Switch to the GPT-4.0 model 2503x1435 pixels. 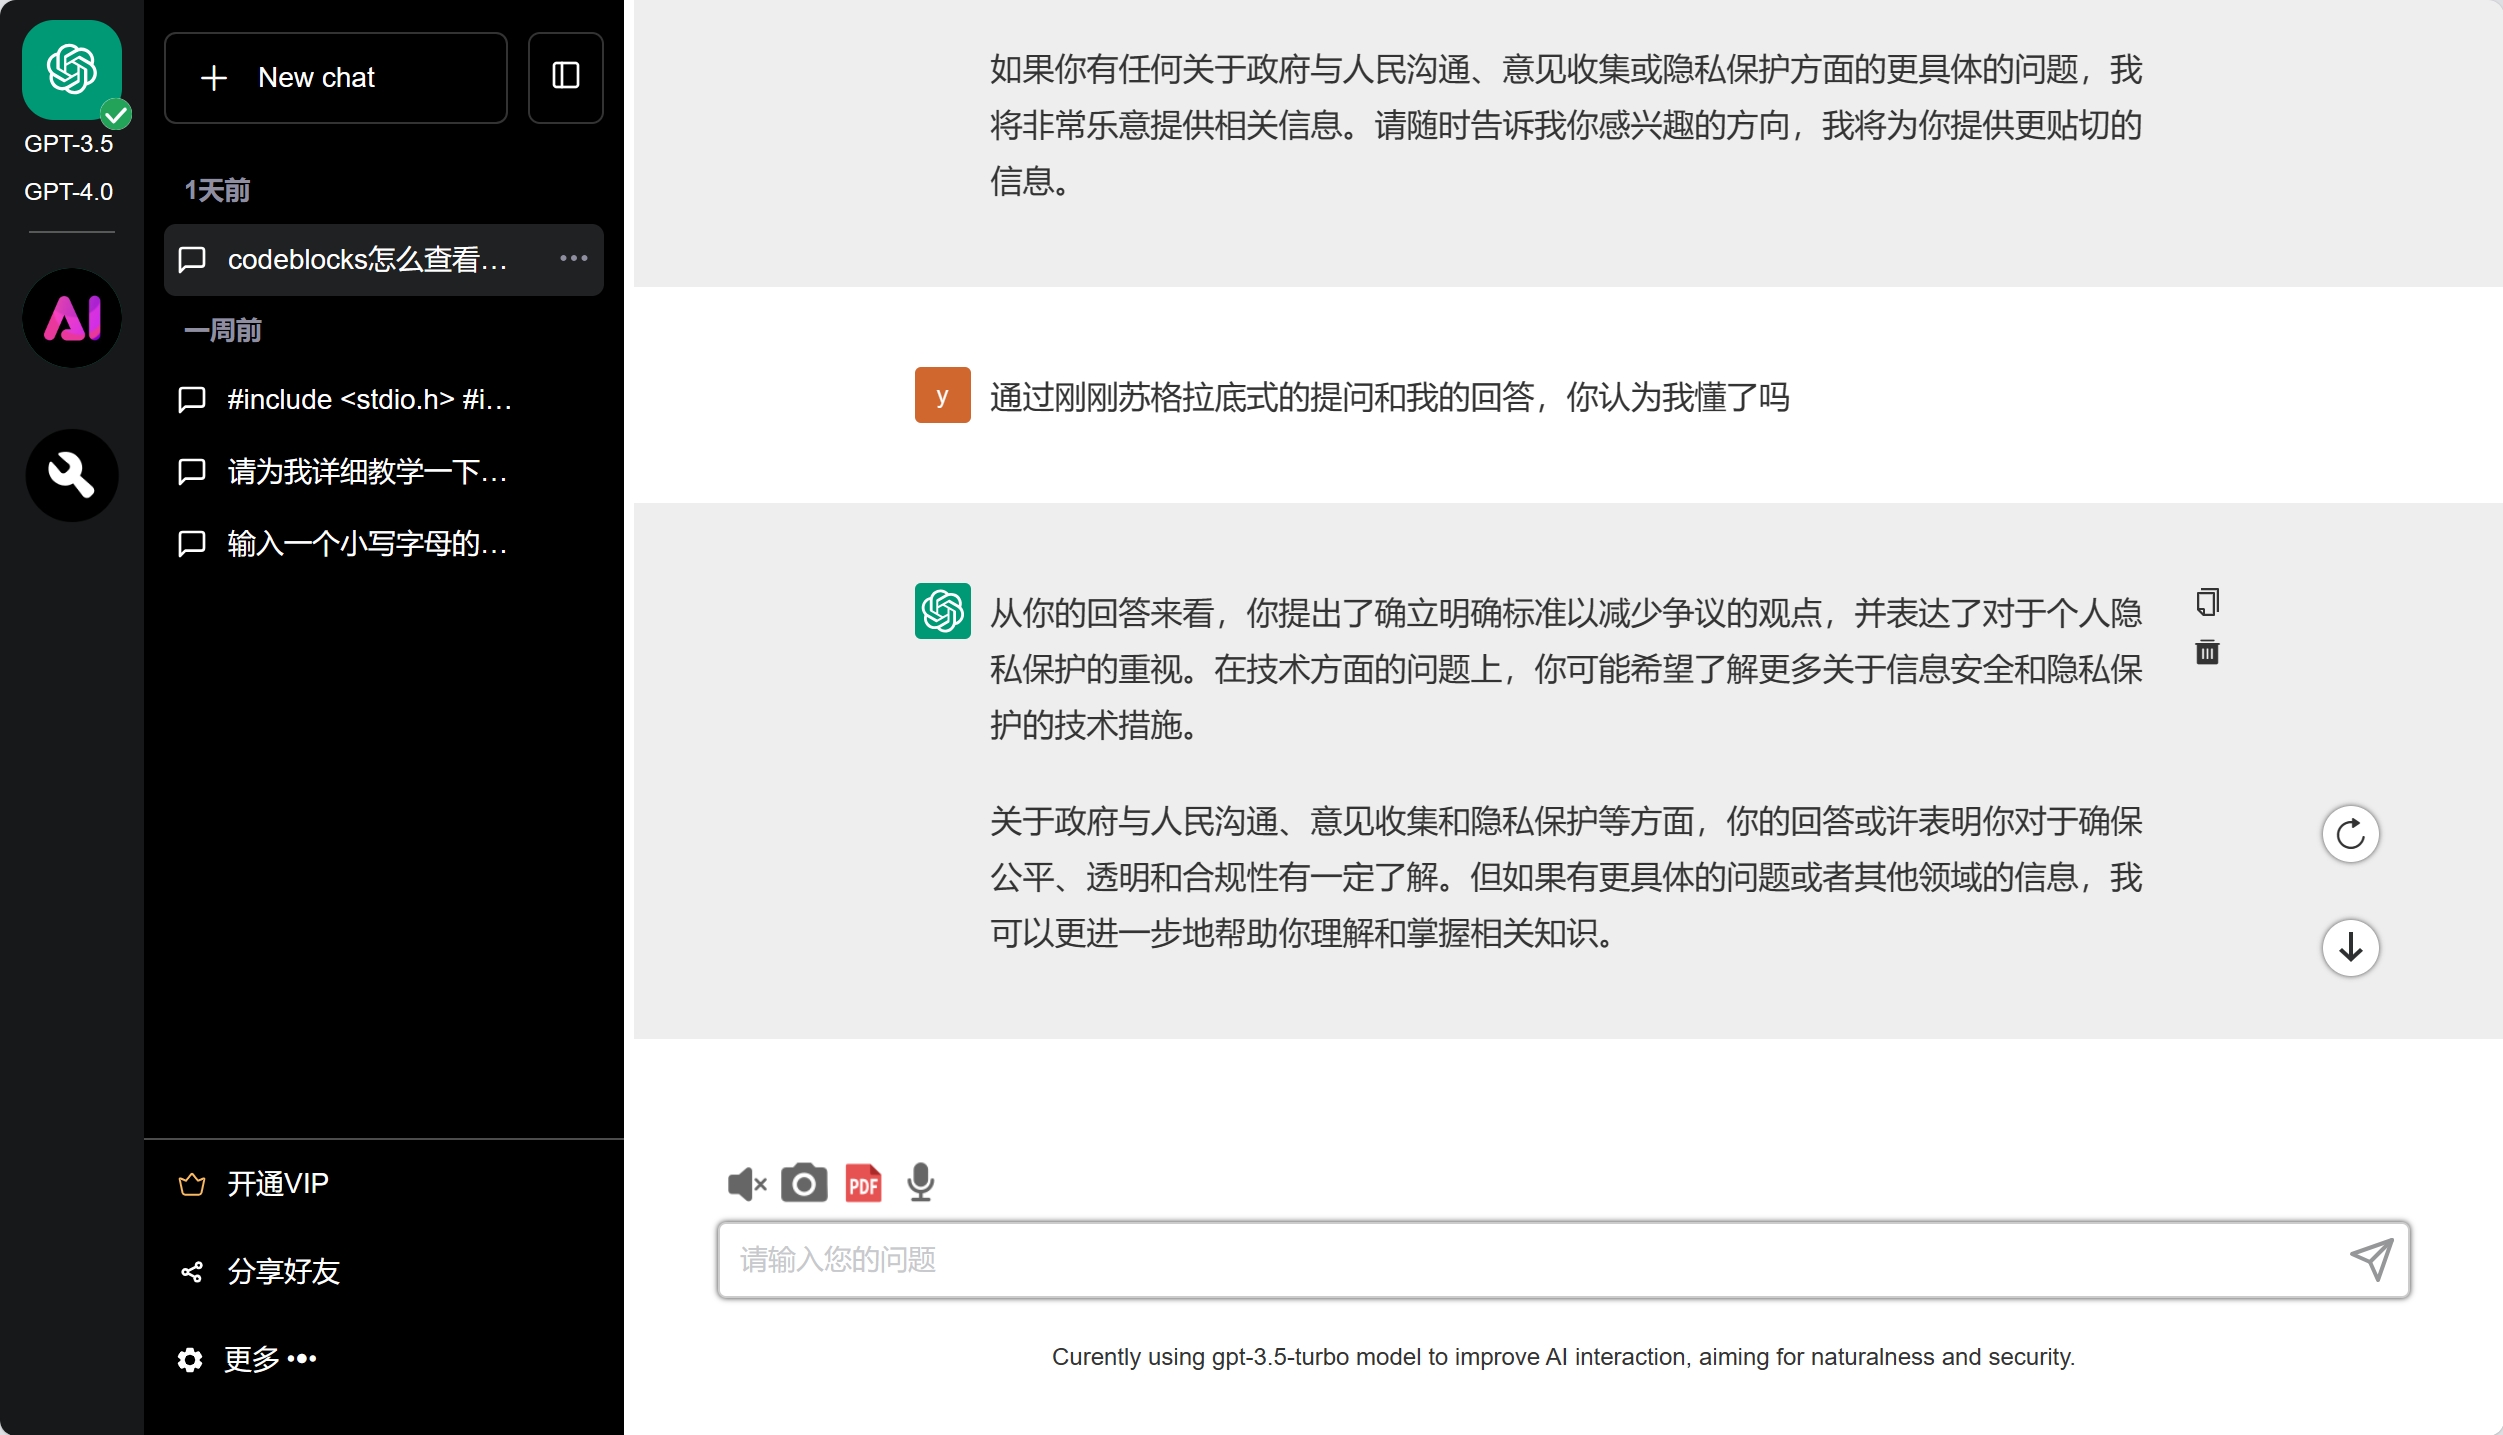(68, 191)
